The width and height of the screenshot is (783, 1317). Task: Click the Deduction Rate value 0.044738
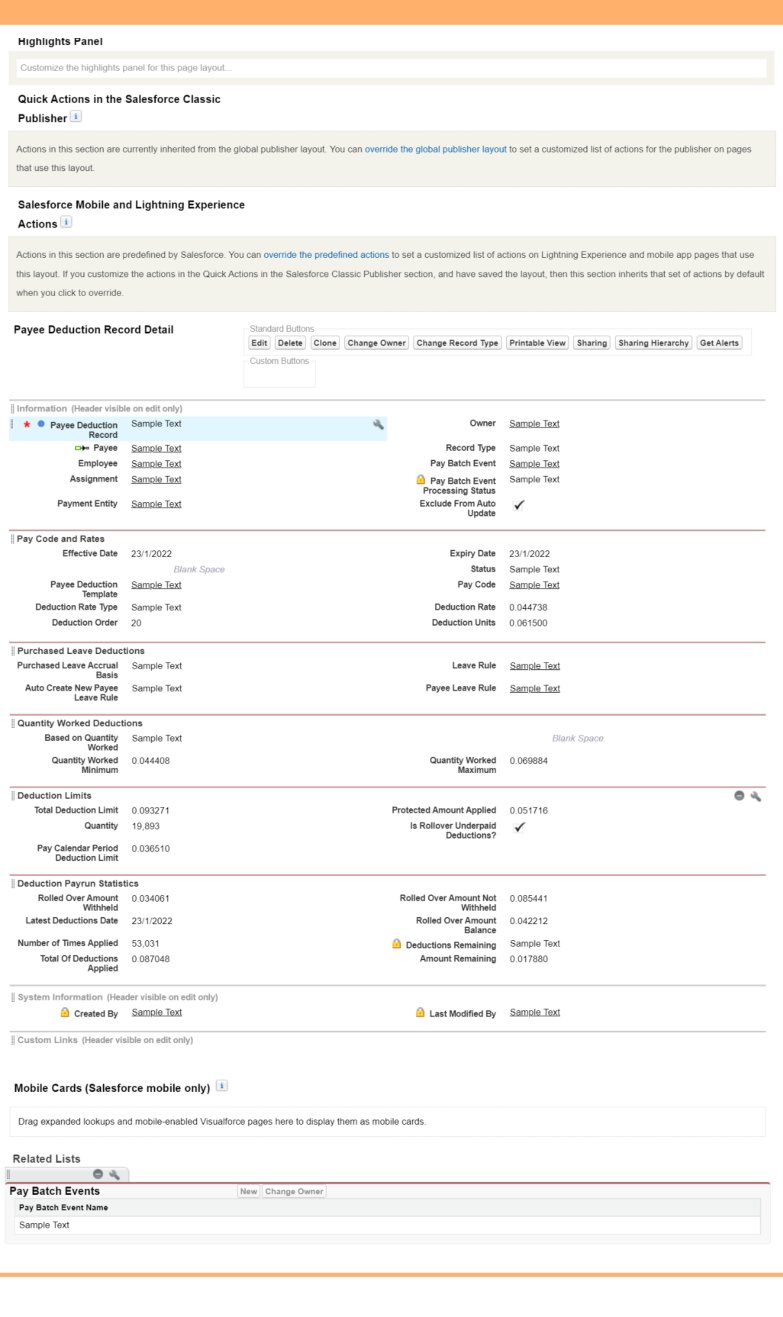[528, 607]
